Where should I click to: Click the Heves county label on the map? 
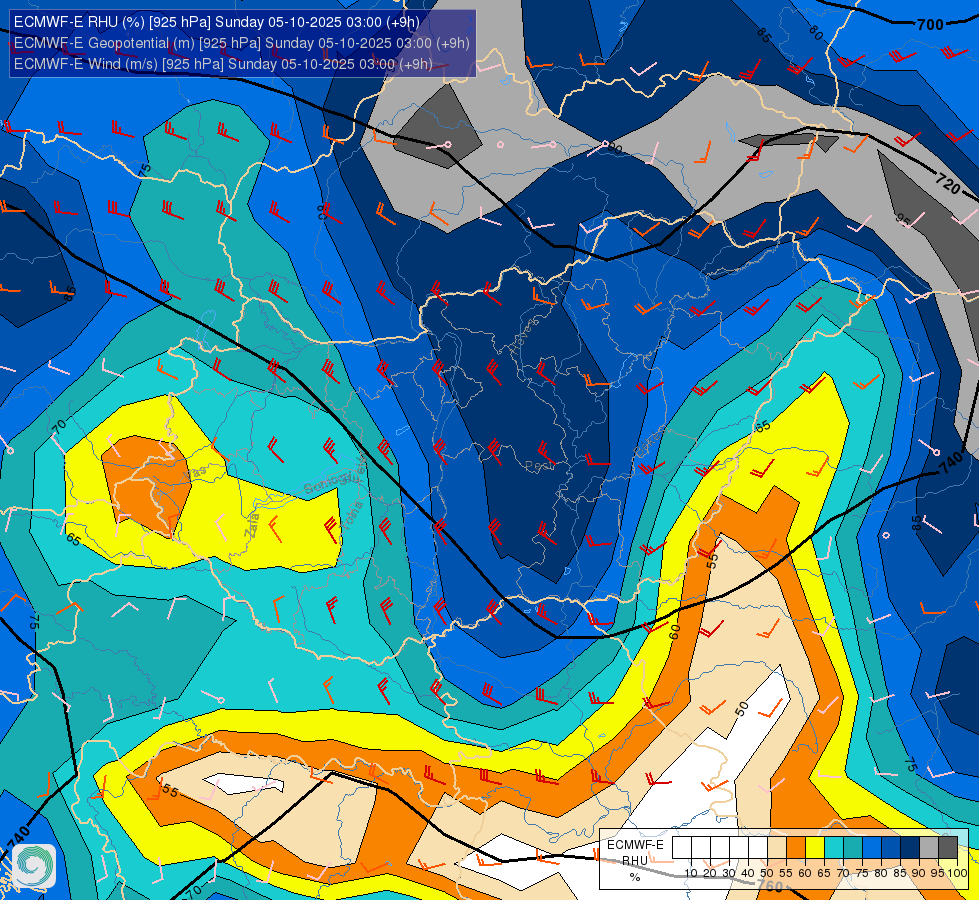524,336
